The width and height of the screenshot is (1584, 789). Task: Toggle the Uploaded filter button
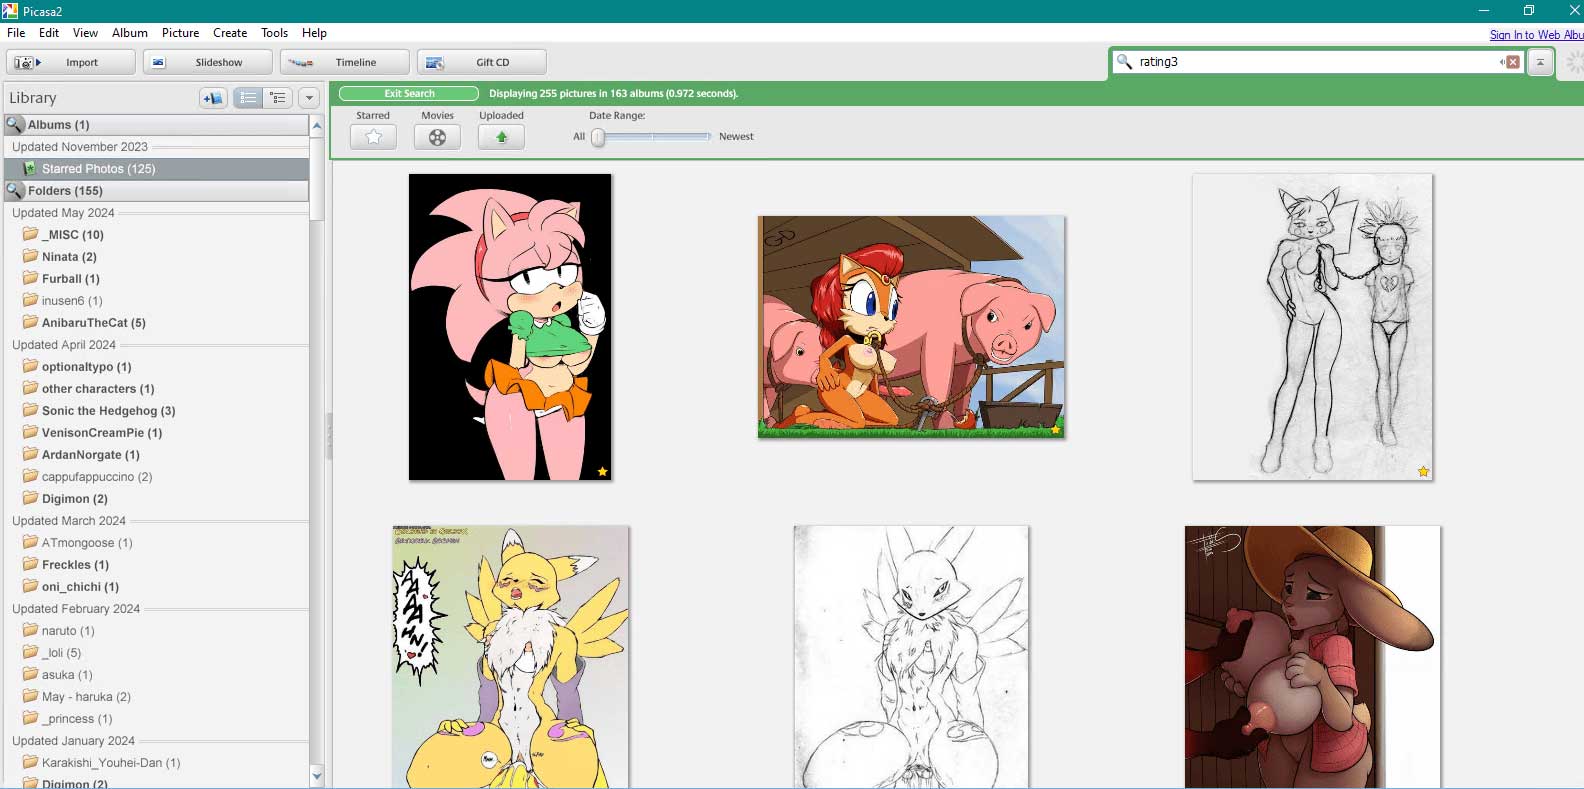click(x=501, y=137)
